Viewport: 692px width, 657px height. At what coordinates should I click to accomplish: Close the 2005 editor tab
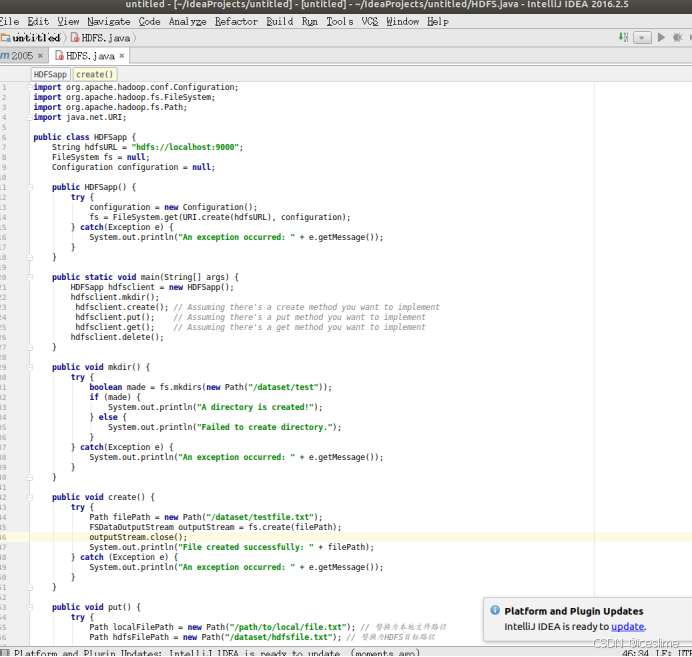[x=40, y=56]
